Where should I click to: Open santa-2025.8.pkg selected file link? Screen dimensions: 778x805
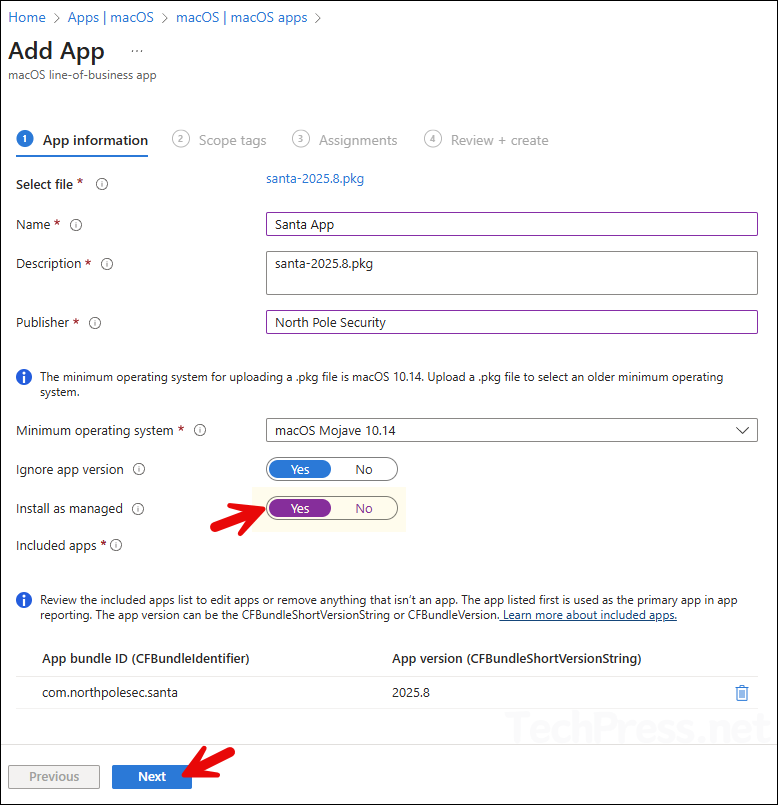(315, 179)
